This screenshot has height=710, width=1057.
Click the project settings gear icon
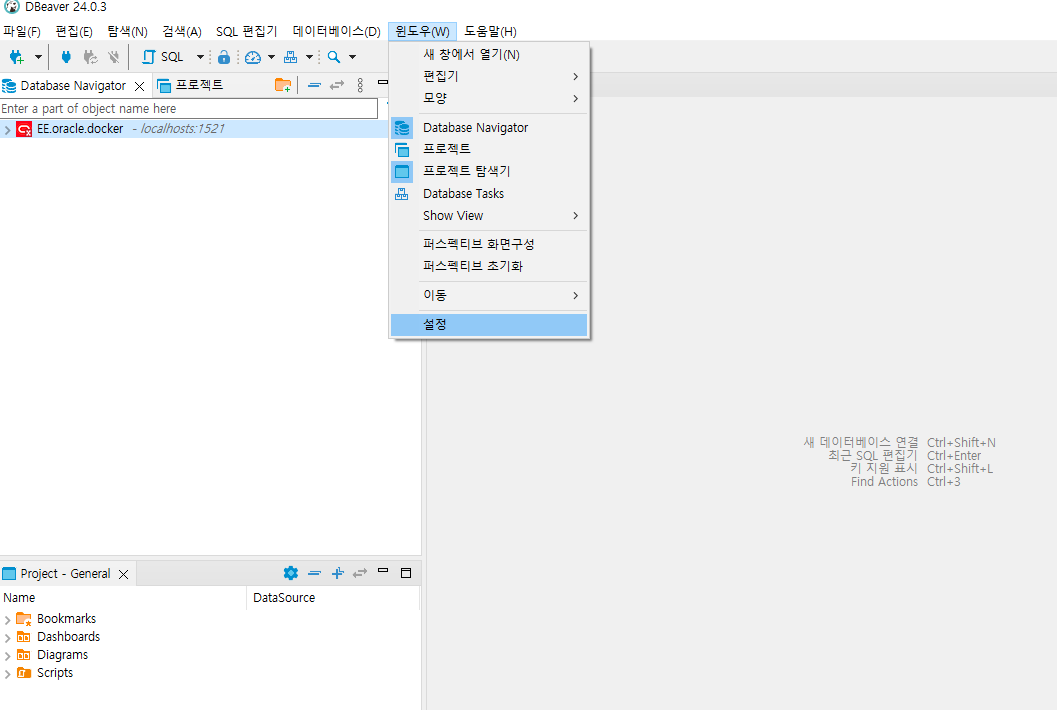291,573
